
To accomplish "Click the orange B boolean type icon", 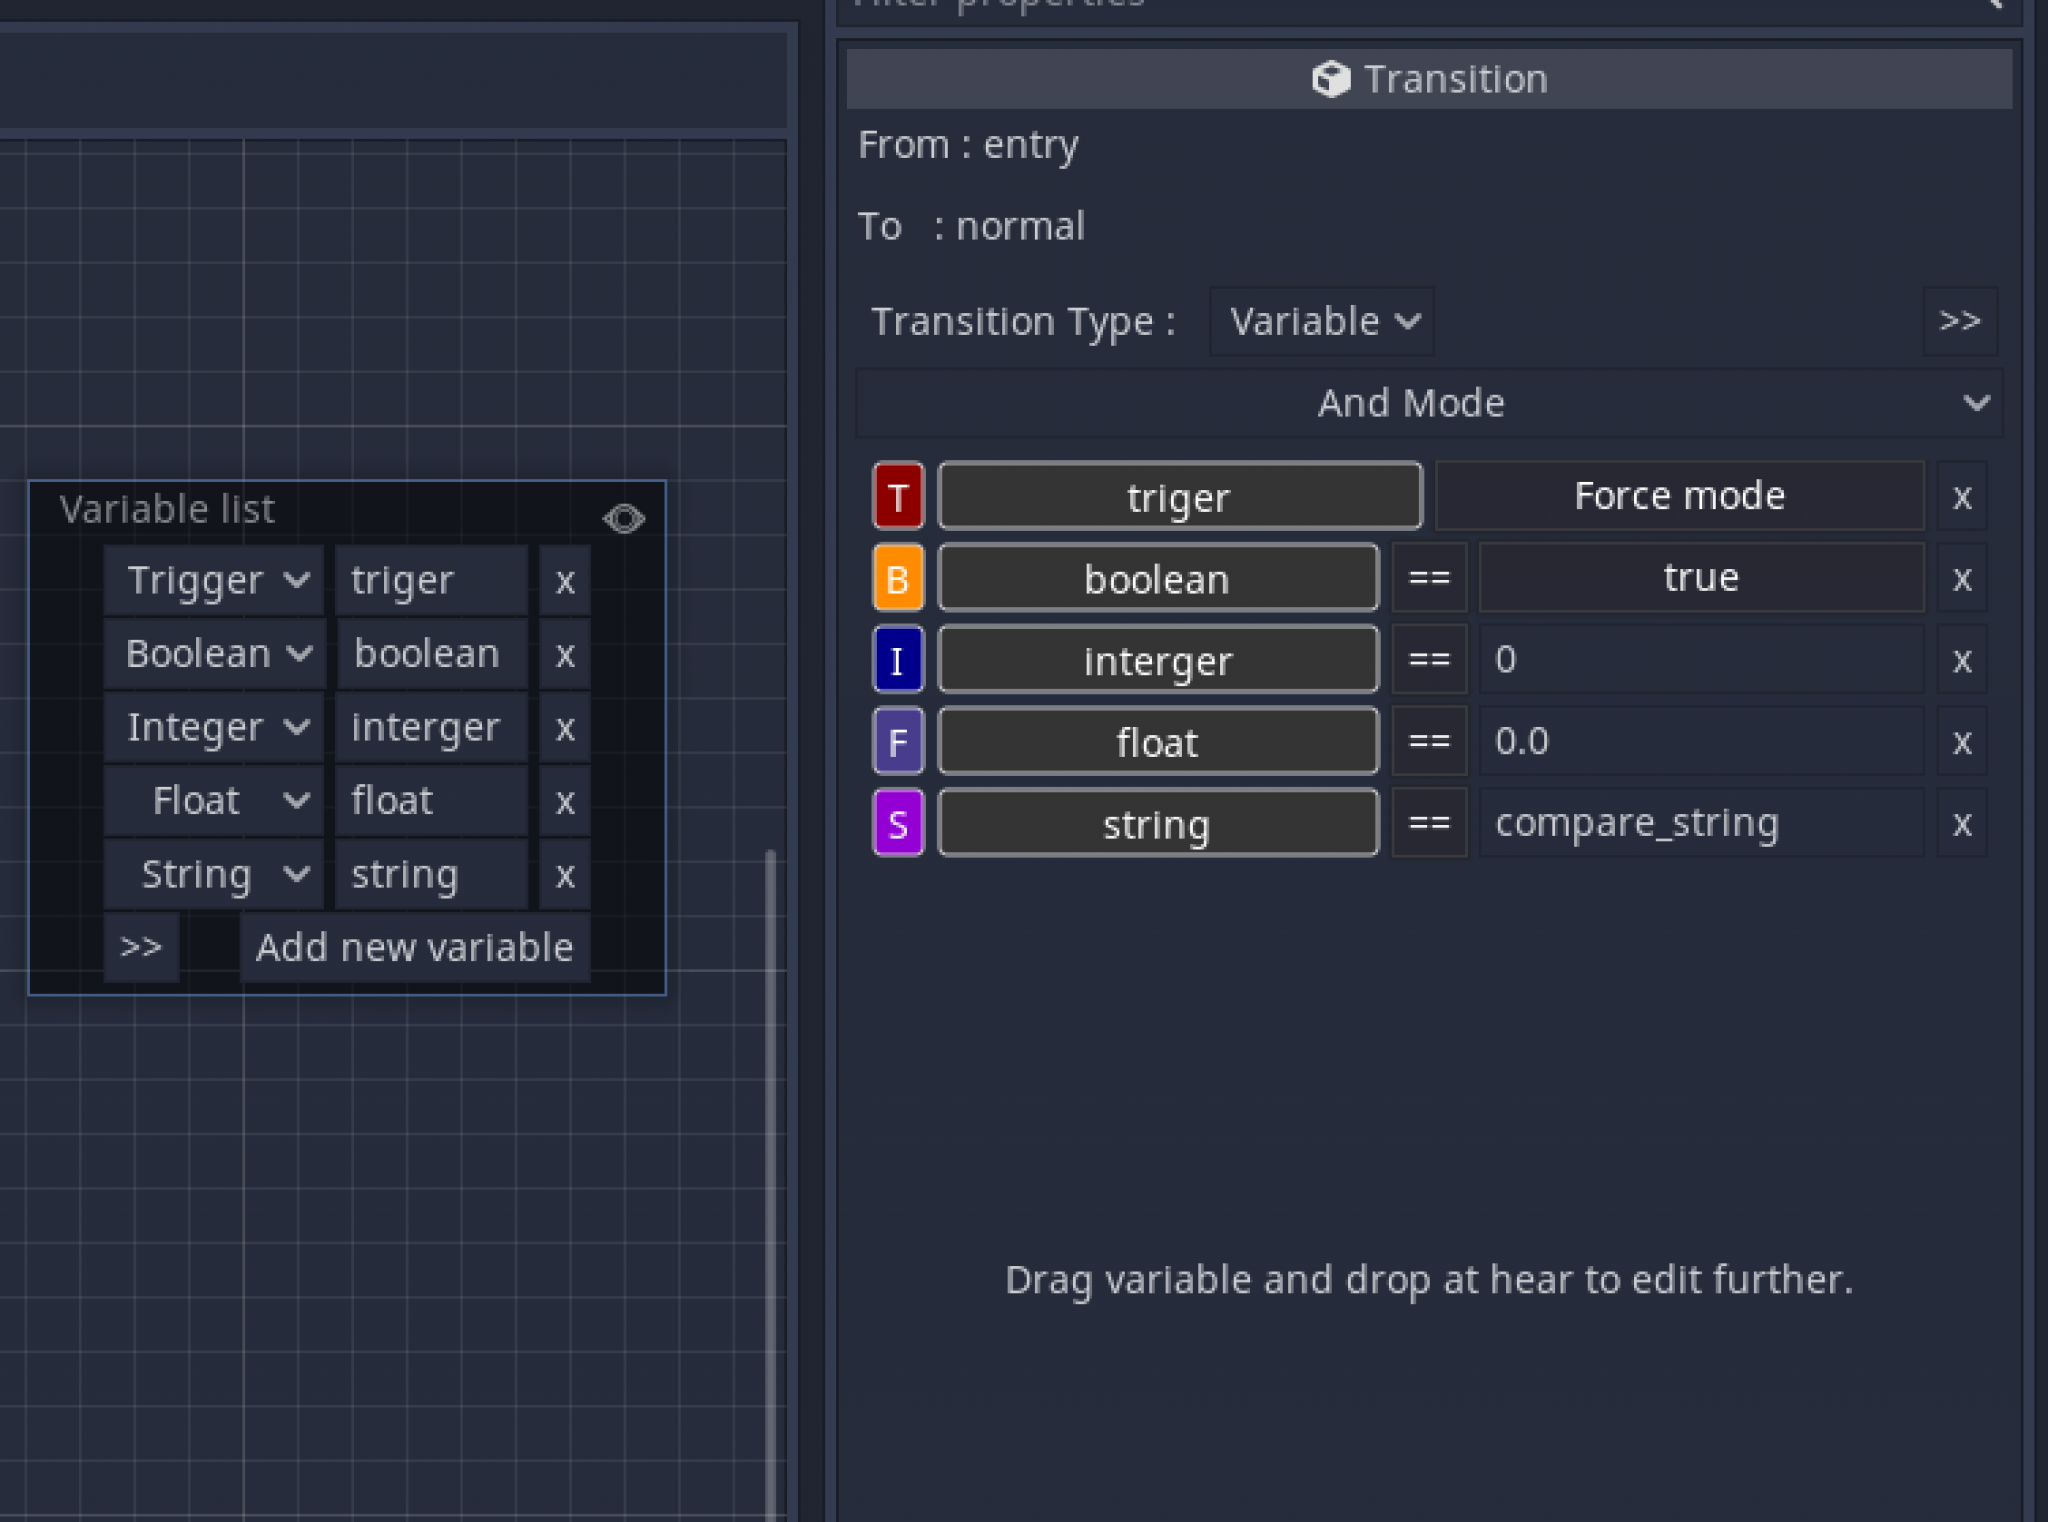I will tap(897, 578).
